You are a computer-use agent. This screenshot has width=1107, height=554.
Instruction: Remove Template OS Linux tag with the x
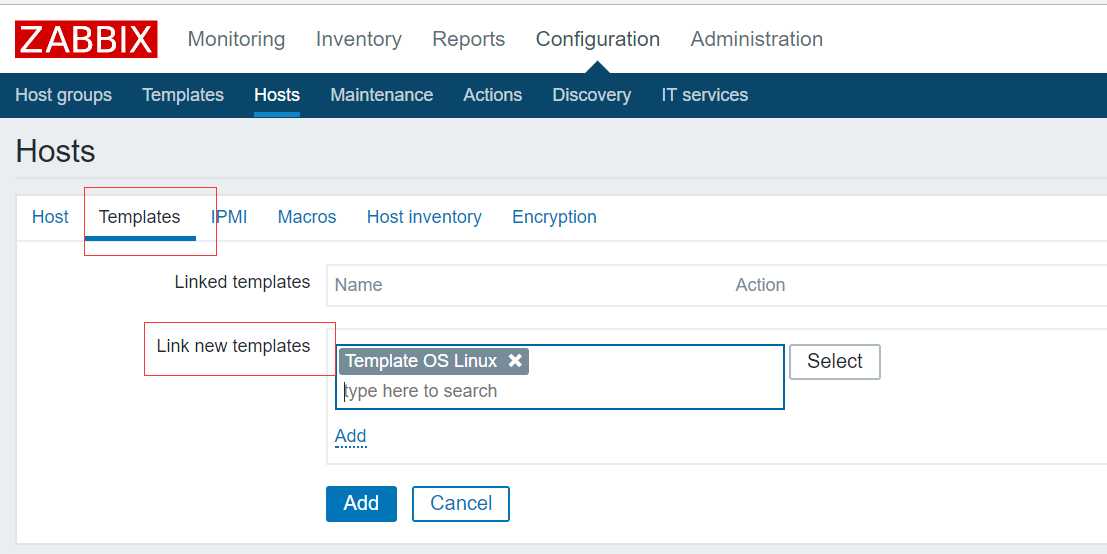(x=515, y=361)
